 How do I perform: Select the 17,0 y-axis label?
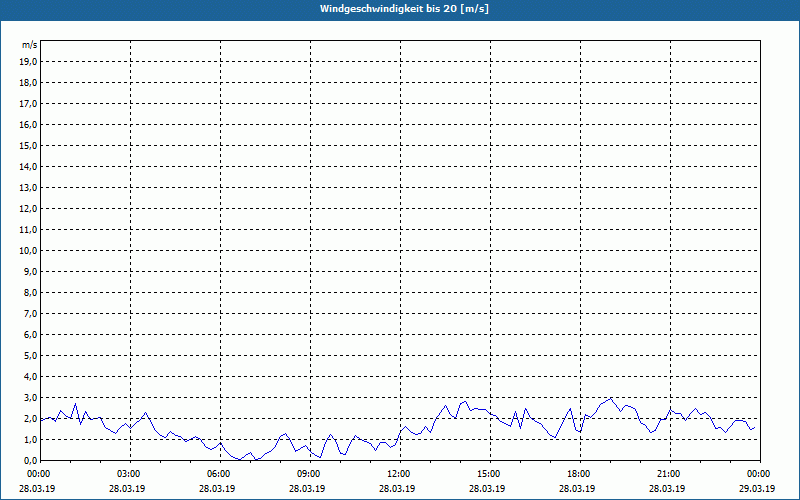28,104
